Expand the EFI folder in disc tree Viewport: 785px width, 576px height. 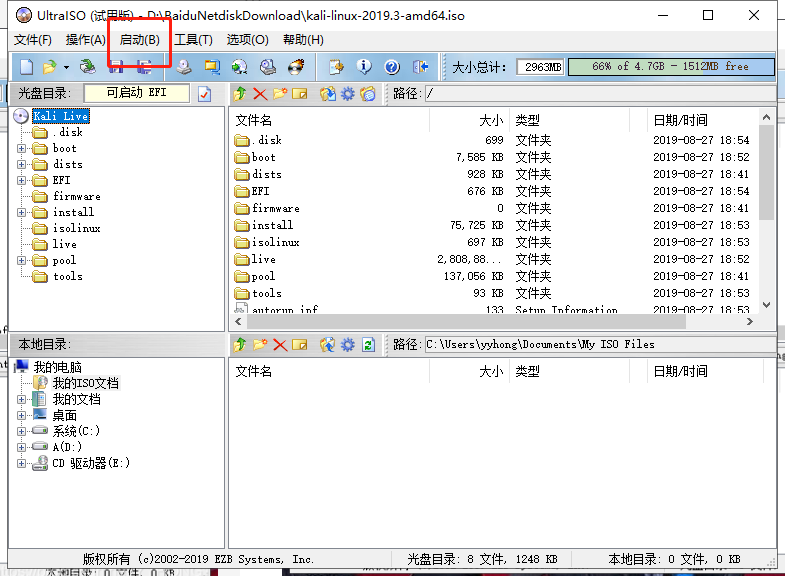tap(22, 180)
